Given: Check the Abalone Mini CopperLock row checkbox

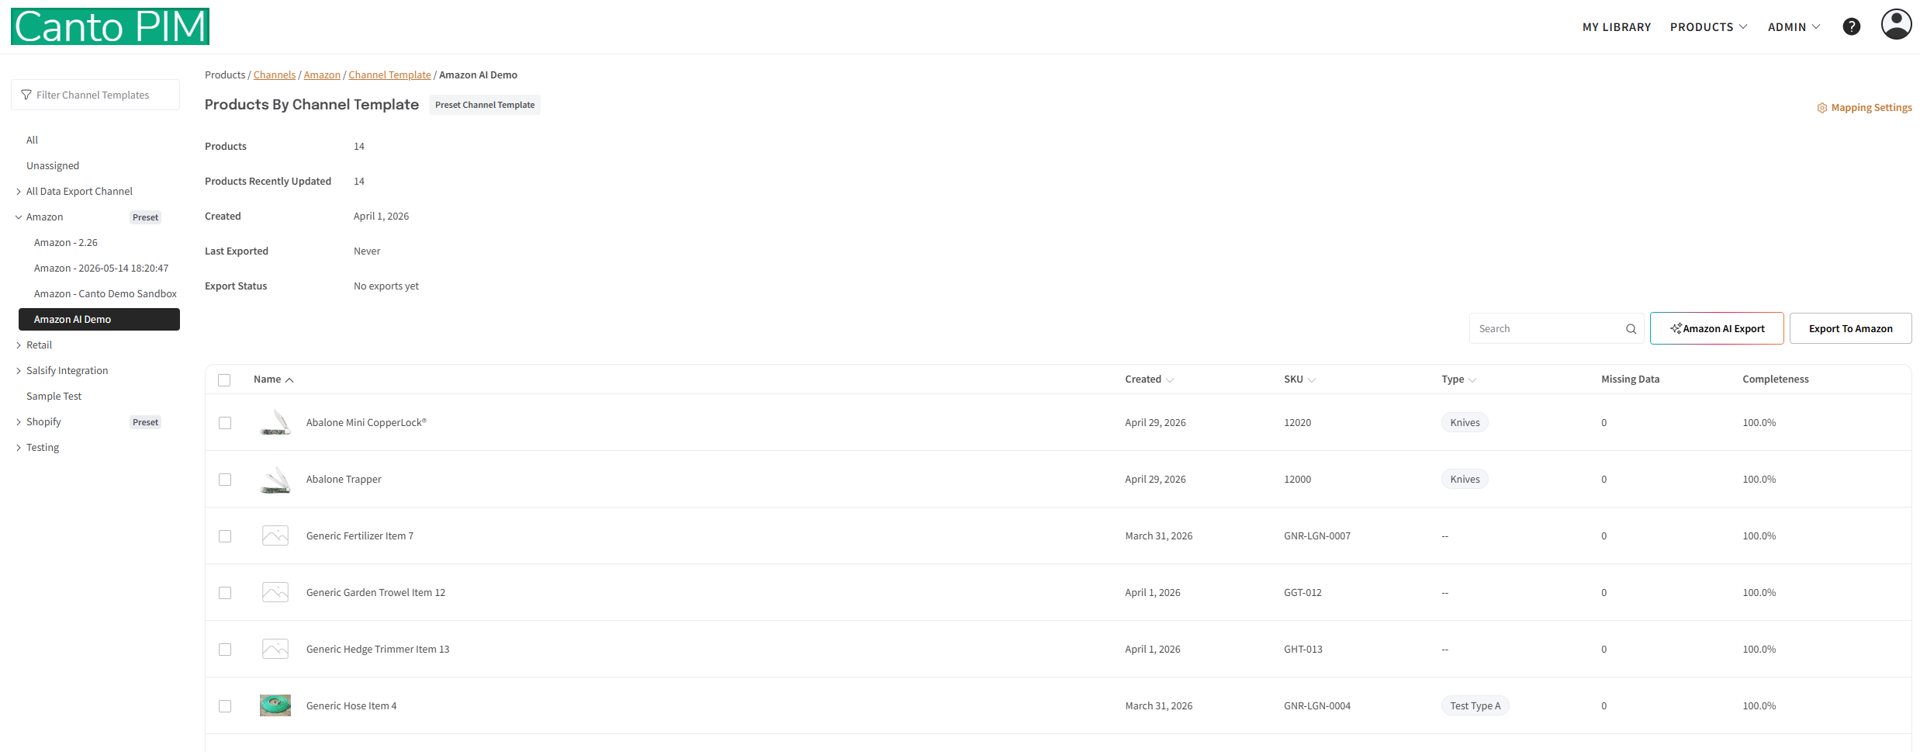Looking at the screenshot, I should [x=225, y=423].
